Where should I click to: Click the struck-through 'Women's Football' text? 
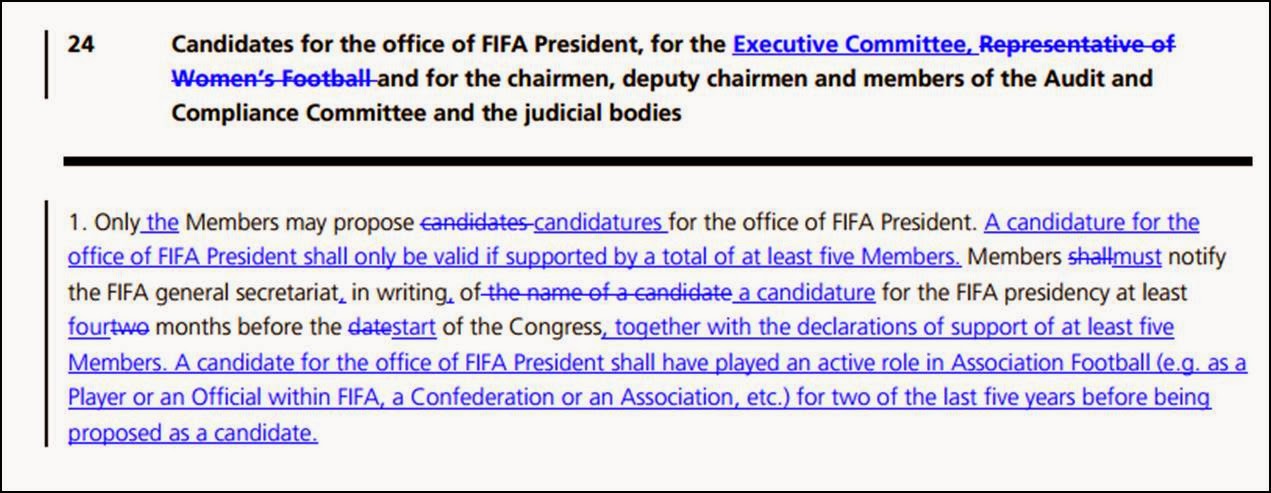(271, 79)
